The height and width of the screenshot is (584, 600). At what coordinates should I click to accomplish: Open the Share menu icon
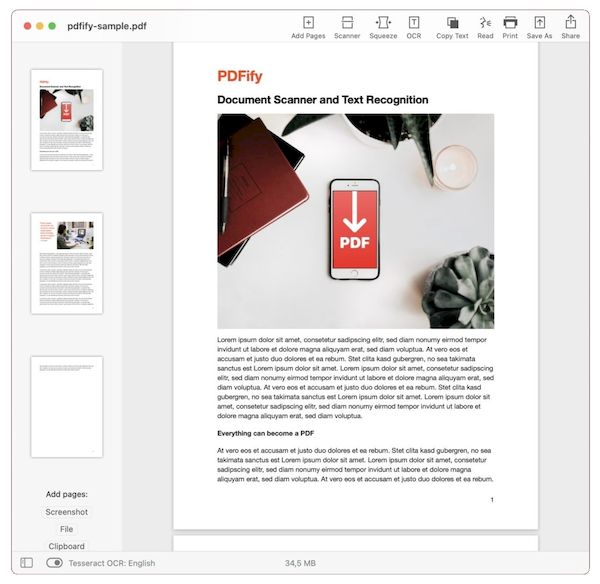tap(571, 22)
